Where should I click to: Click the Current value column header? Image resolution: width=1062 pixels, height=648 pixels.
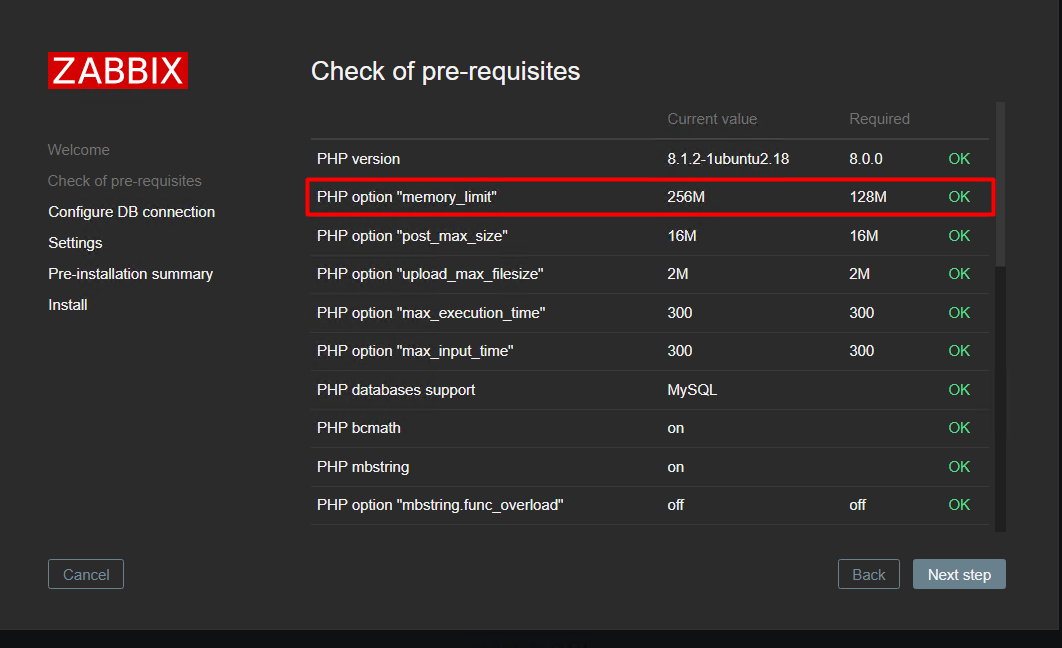[712, 119]
